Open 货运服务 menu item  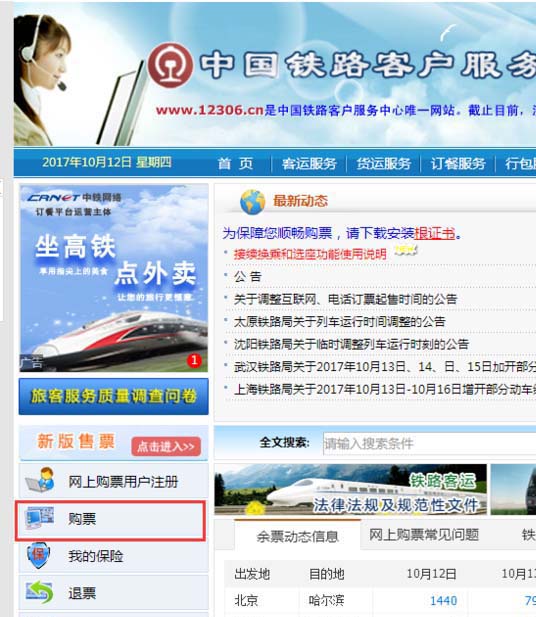pos(384,163)
